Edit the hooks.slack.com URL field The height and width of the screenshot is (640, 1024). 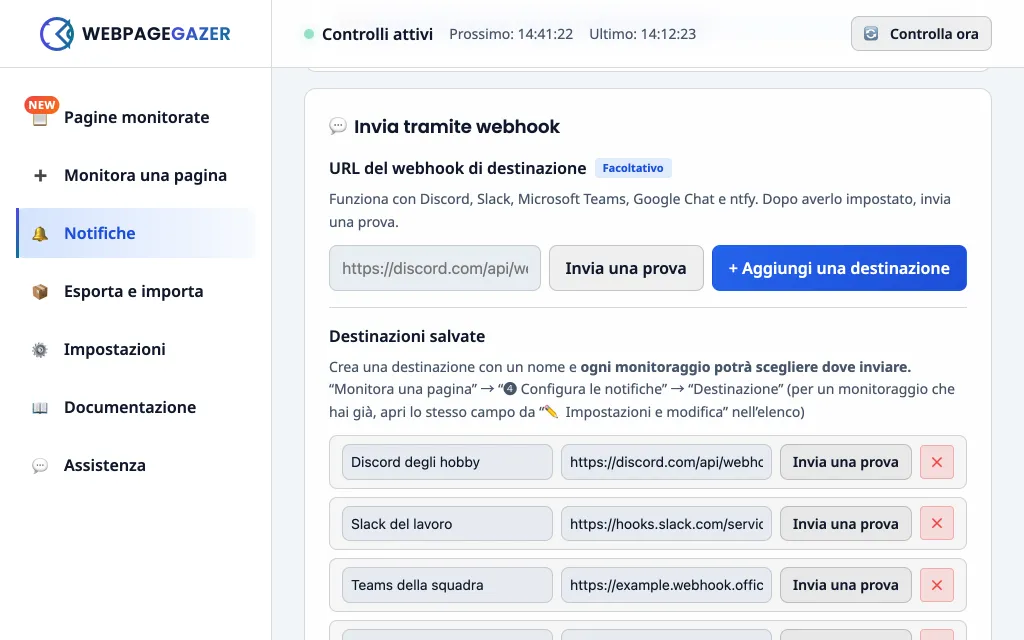point(666,524)
